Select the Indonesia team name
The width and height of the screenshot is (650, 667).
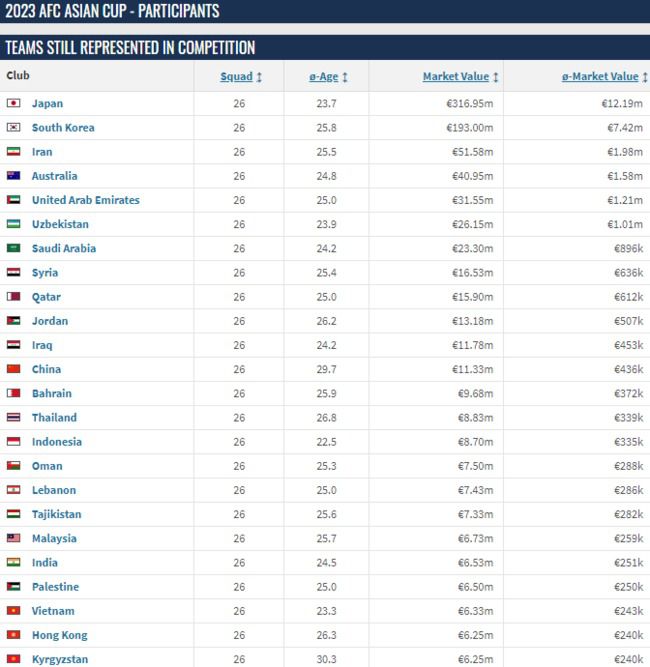point(57,442)
